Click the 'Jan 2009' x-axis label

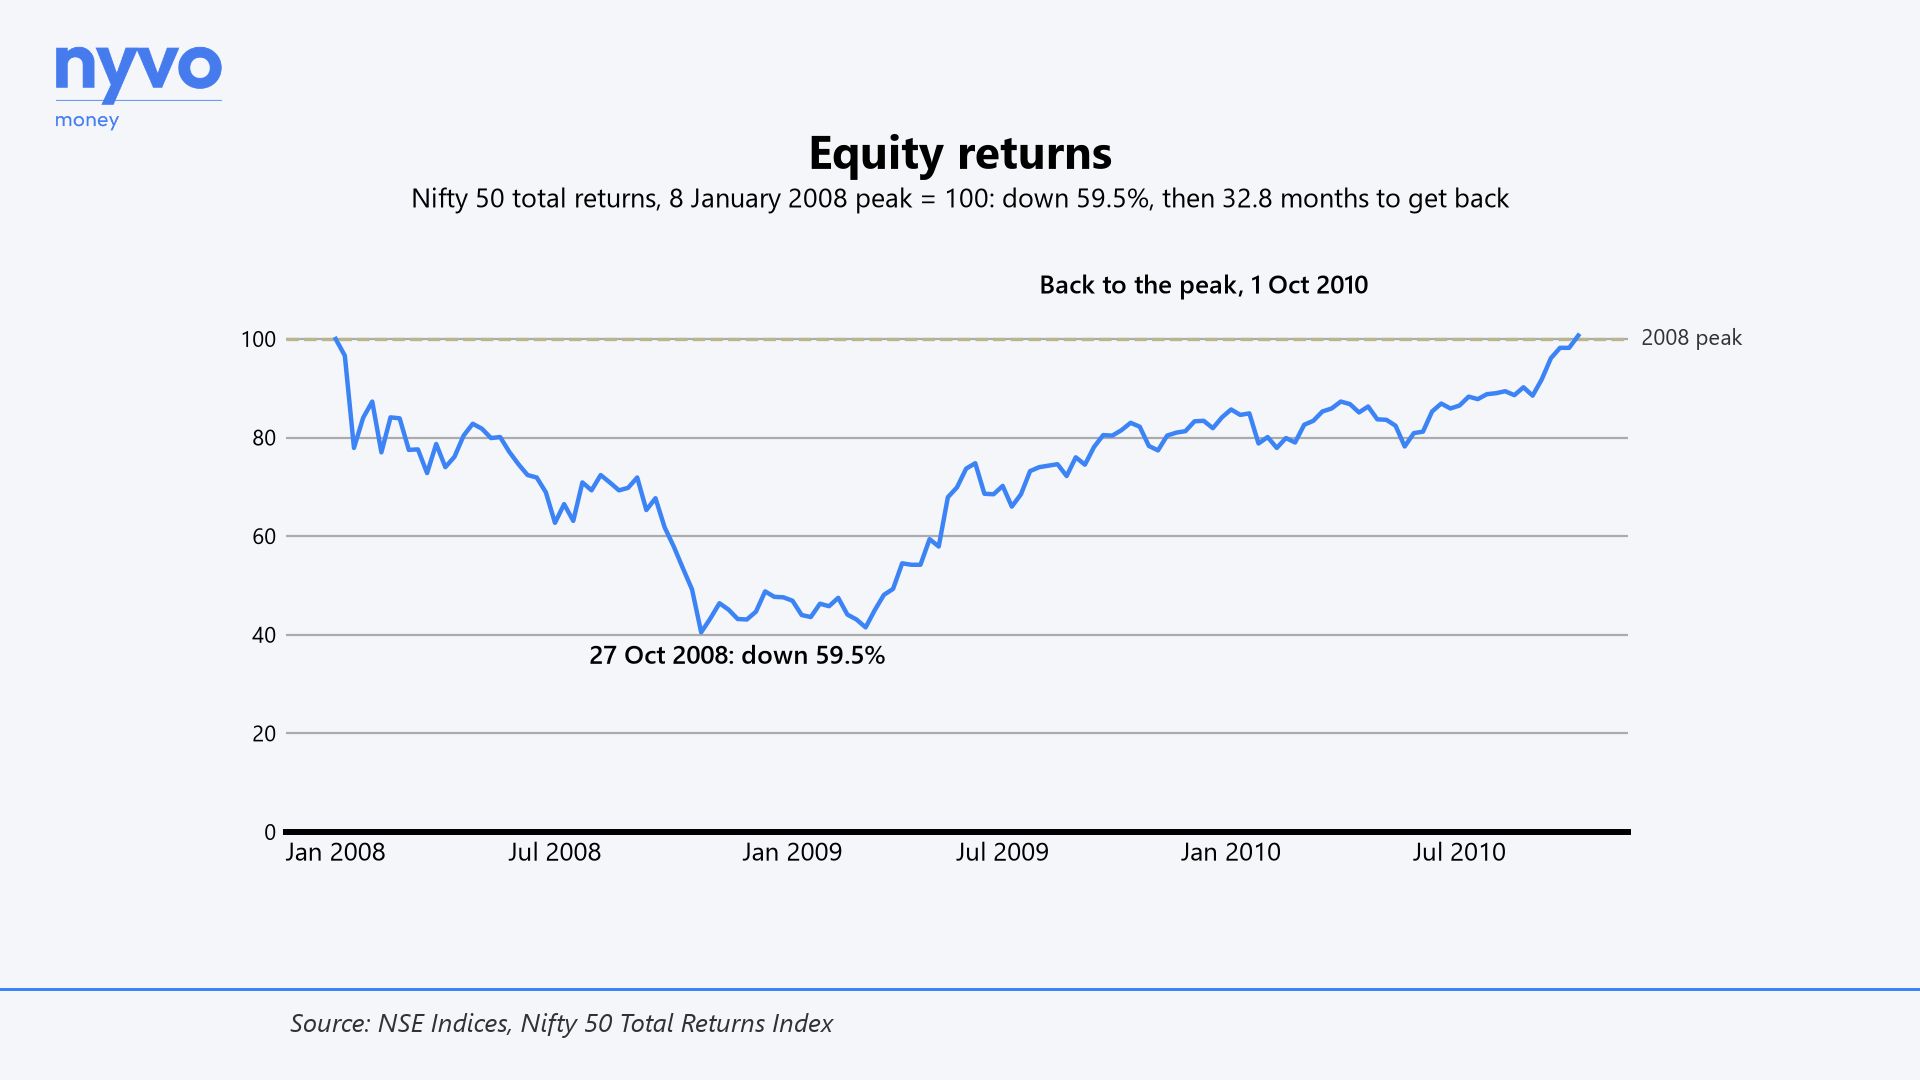tap(792, 852)
